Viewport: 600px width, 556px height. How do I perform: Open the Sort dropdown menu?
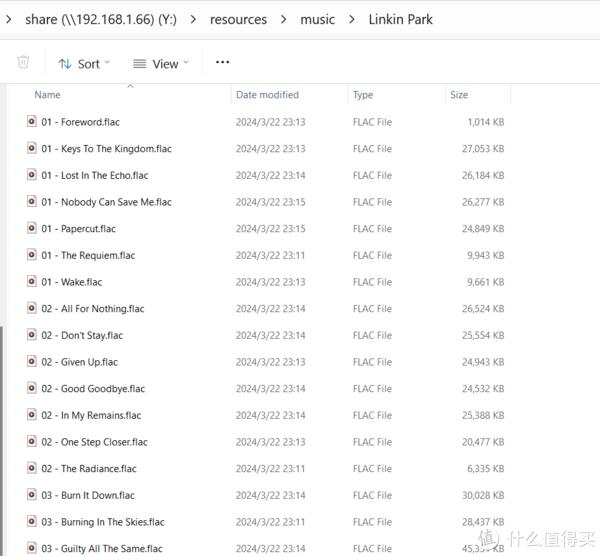click(x=84, y=64)
